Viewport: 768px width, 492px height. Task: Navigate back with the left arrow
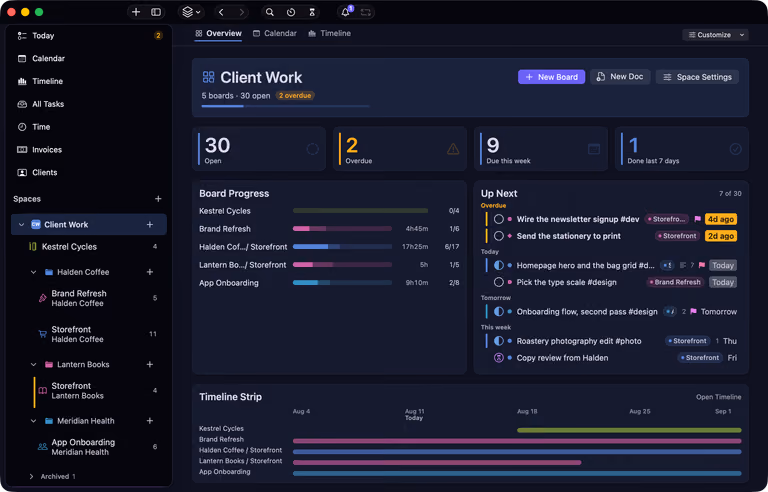[x=221, y=12]
